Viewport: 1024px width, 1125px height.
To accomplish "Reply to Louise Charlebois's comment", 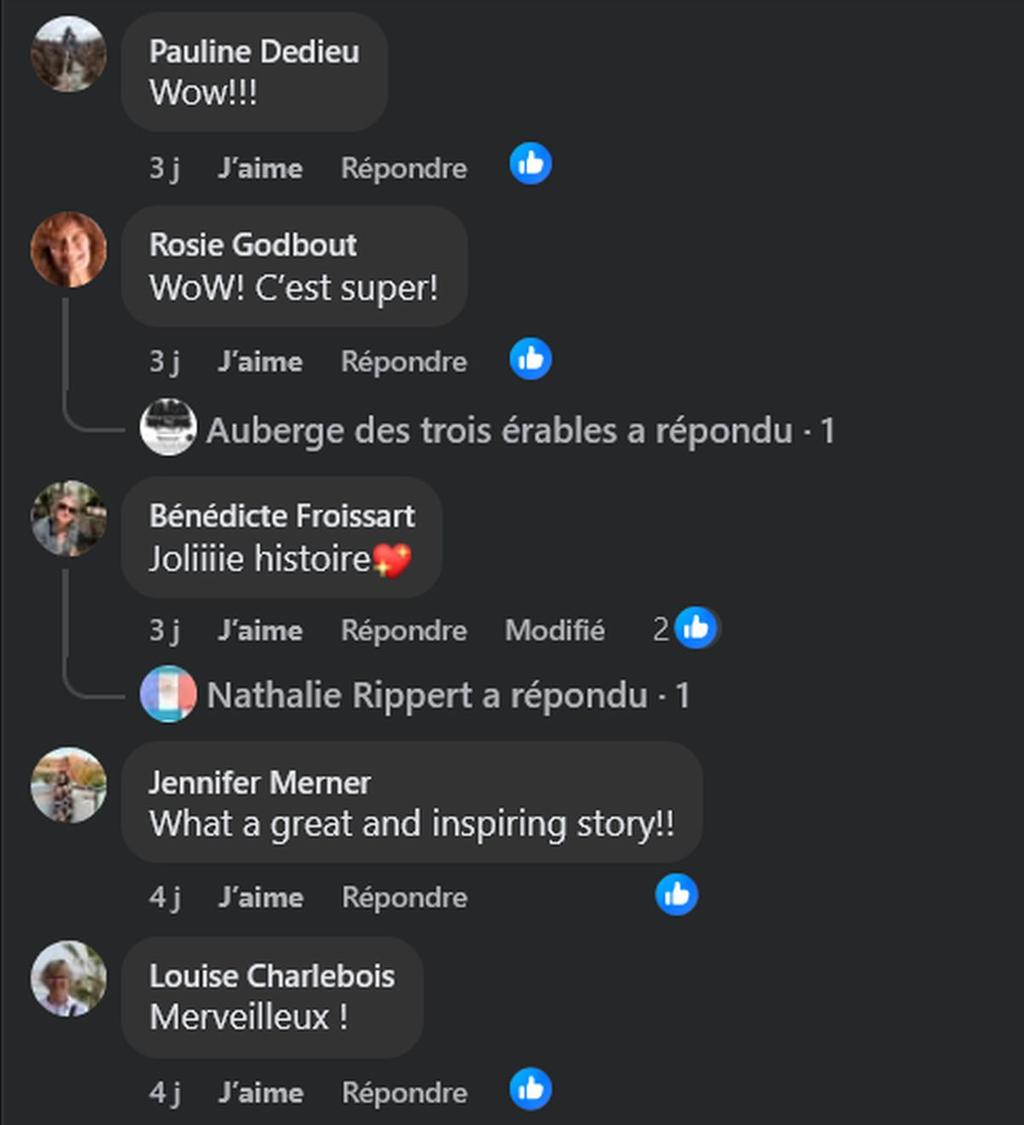I will (x=404, y=1092).
